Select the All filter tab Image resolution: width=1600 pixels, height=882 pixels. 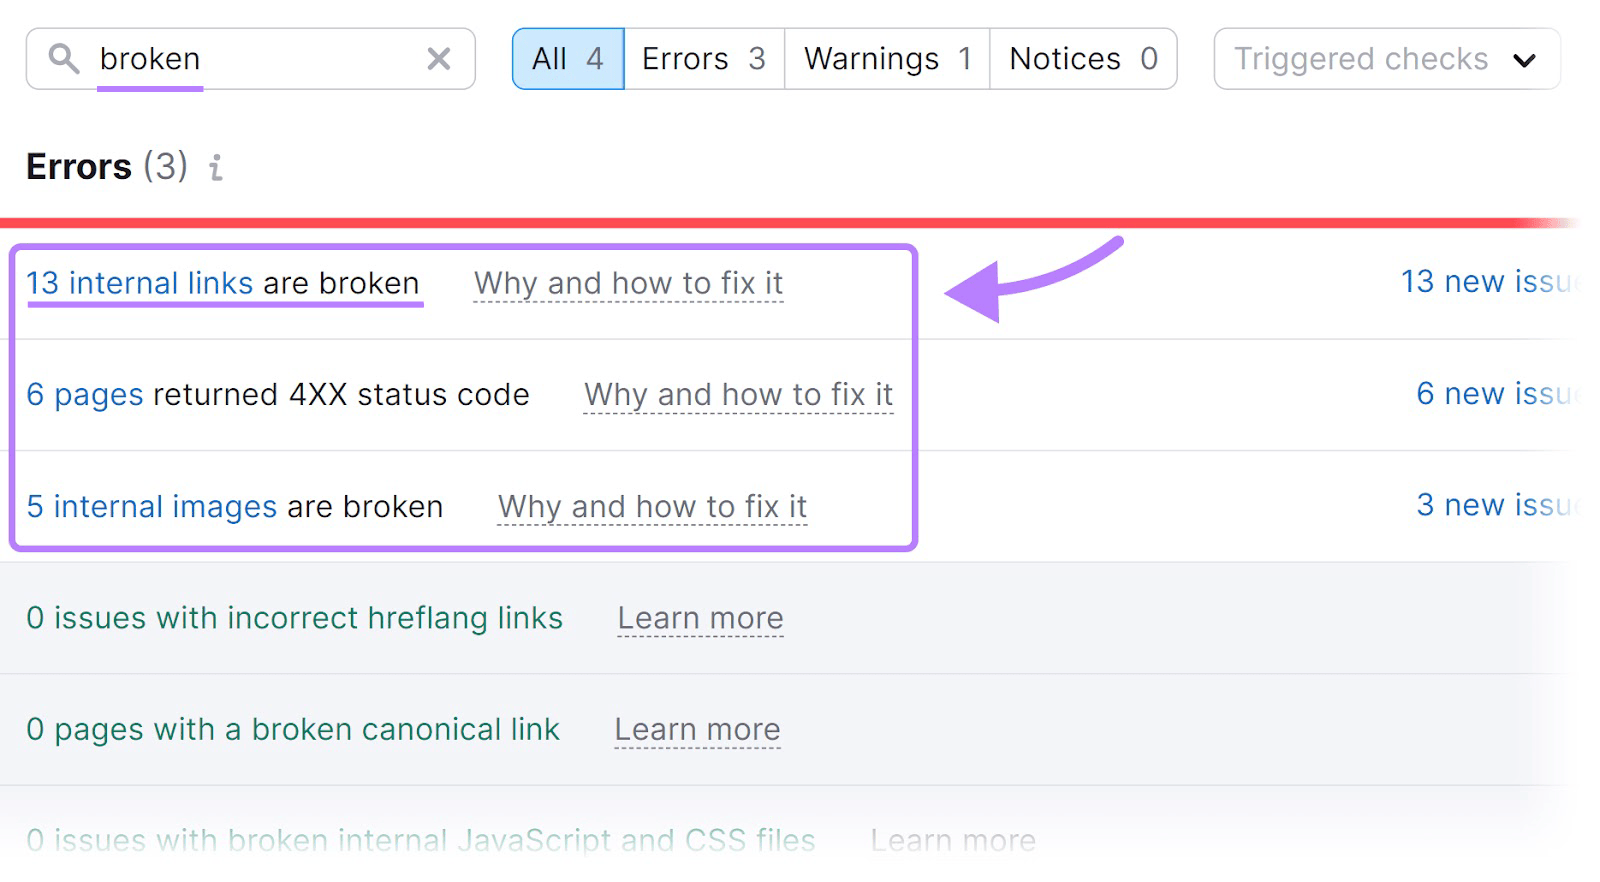pyautogui.click(x=567, y=59)
